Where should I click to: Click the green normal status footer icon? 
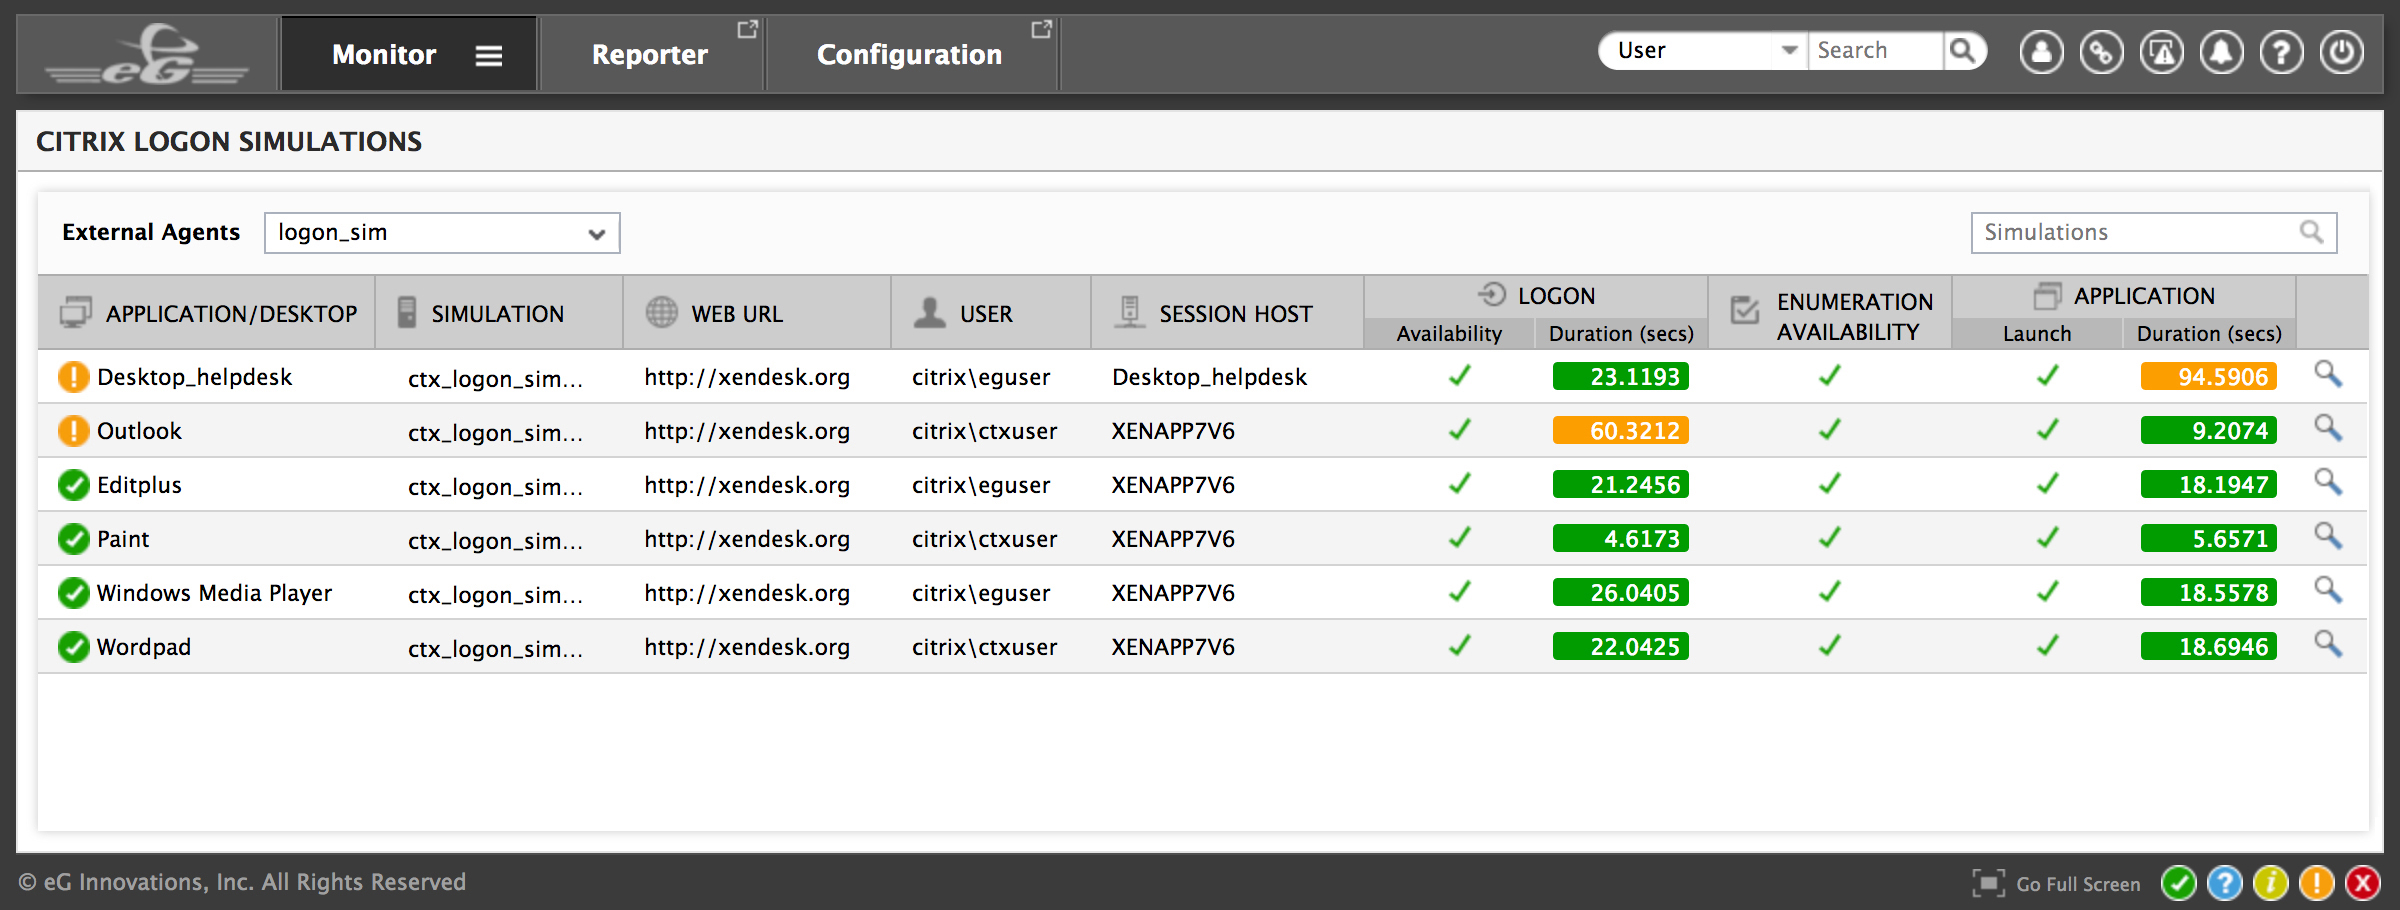[2178, 883]
